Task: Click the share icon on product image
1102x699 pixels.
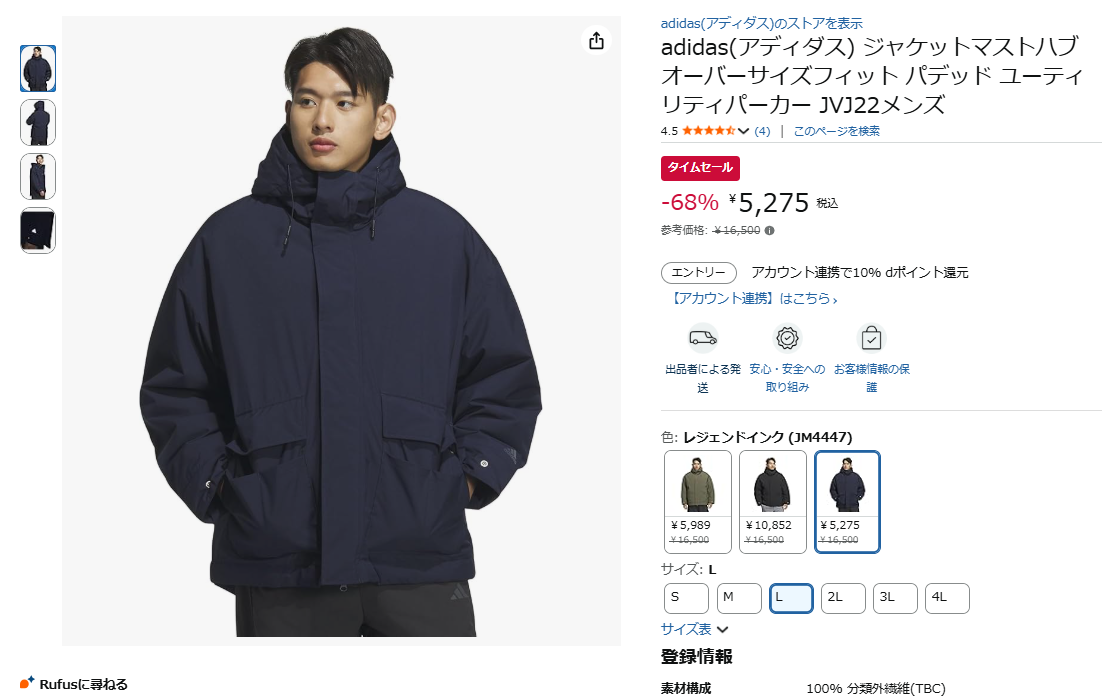Action: tap(596, 41)
